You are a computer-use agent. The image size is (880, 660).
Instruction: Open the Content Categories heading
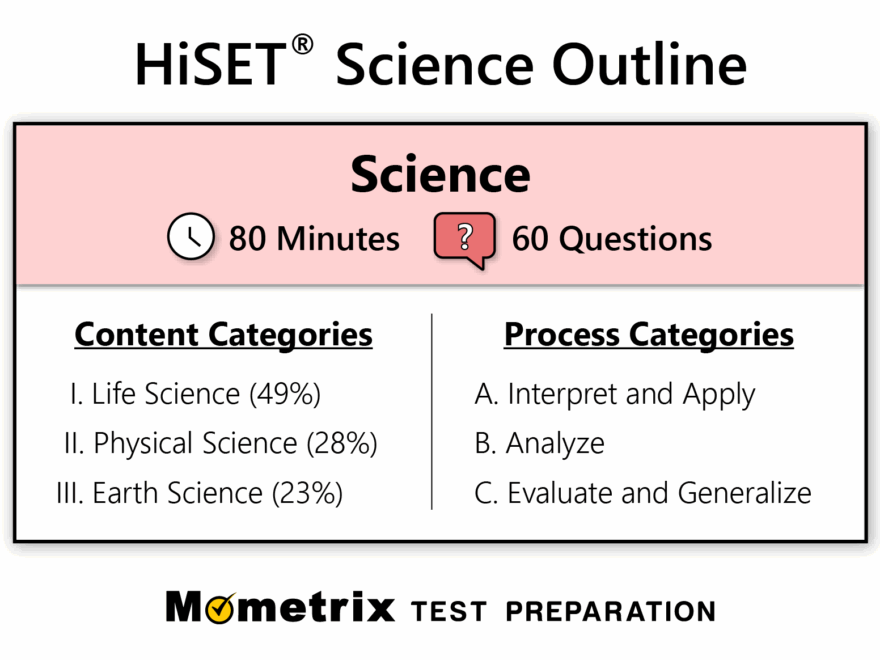[223, 335]
